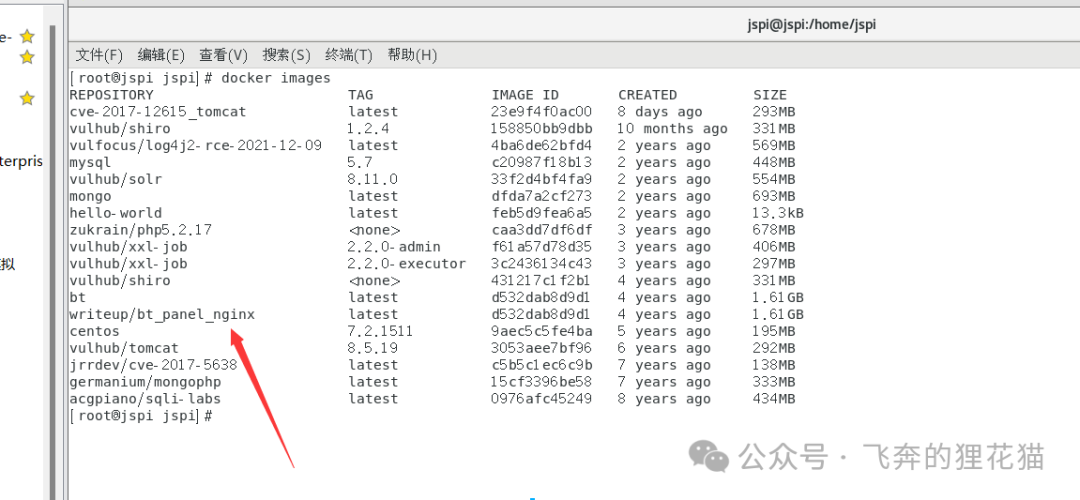Click the germanium/mongophp repository name

[145, 382]
